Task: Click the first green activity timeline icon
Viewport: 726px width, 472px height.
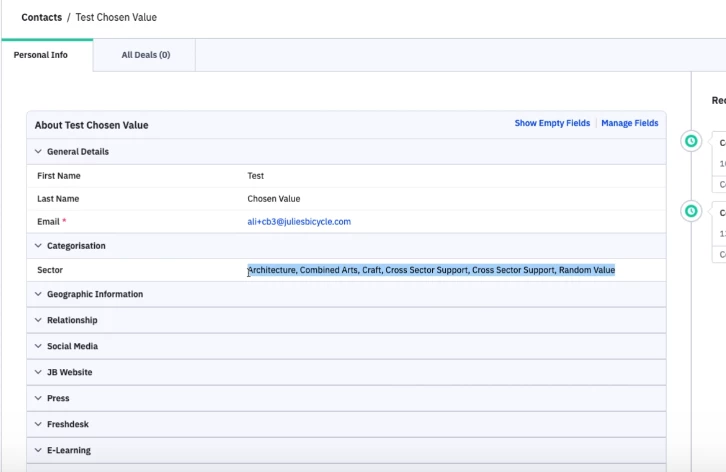Action: coord(690,141)
